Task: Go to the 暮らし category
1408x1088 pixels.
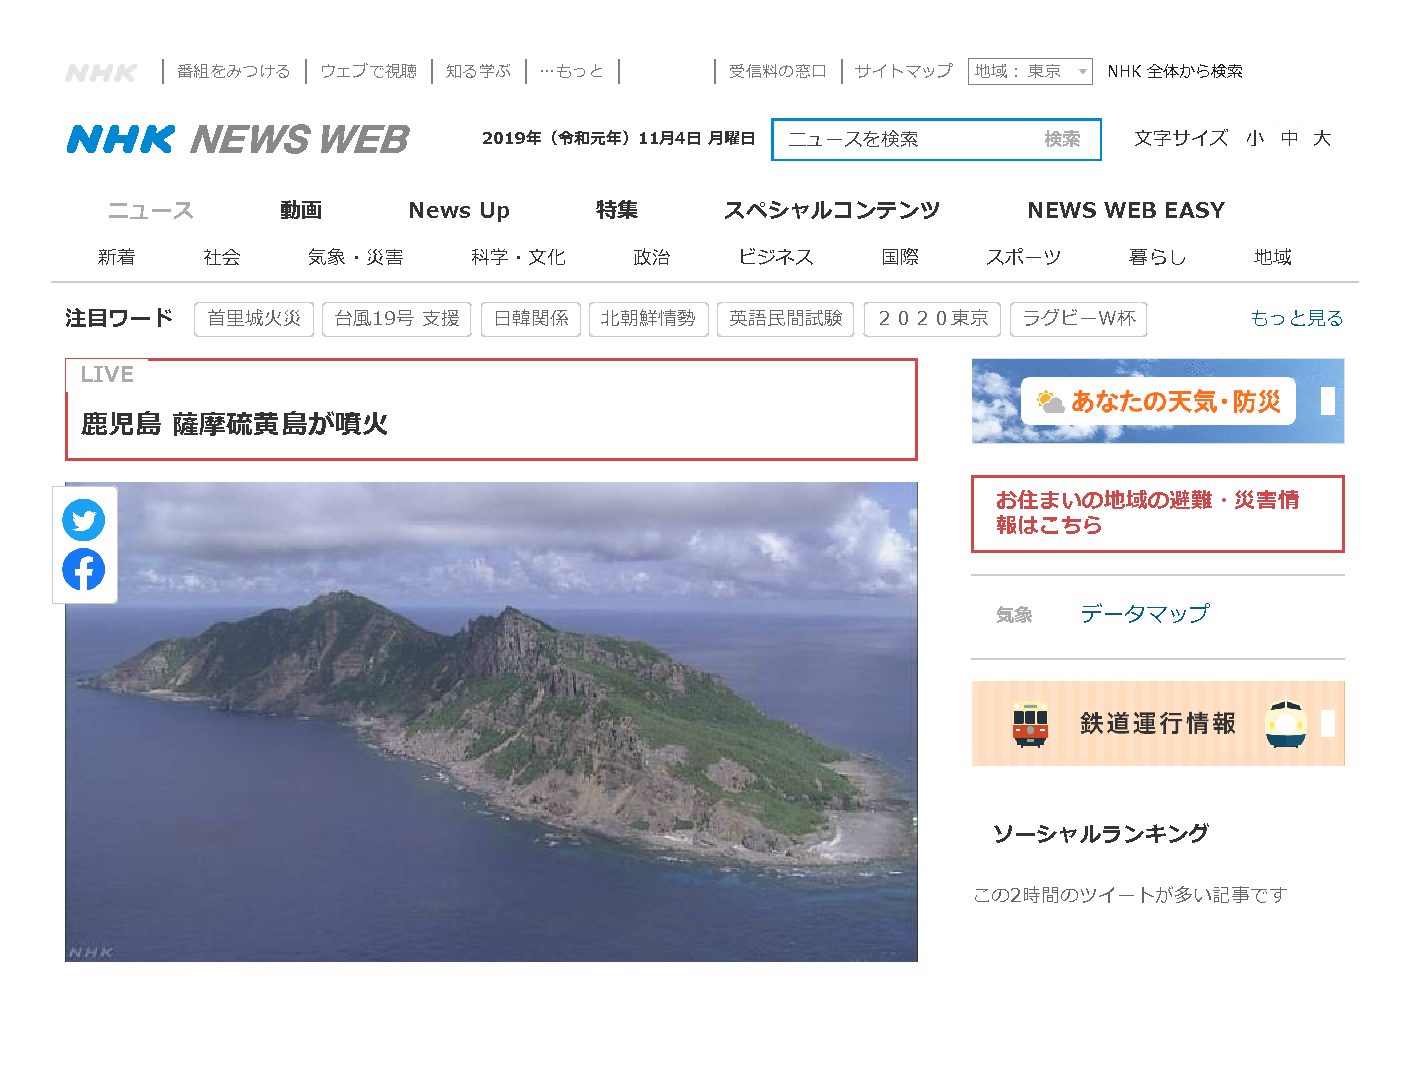Action: (1157, 257)
